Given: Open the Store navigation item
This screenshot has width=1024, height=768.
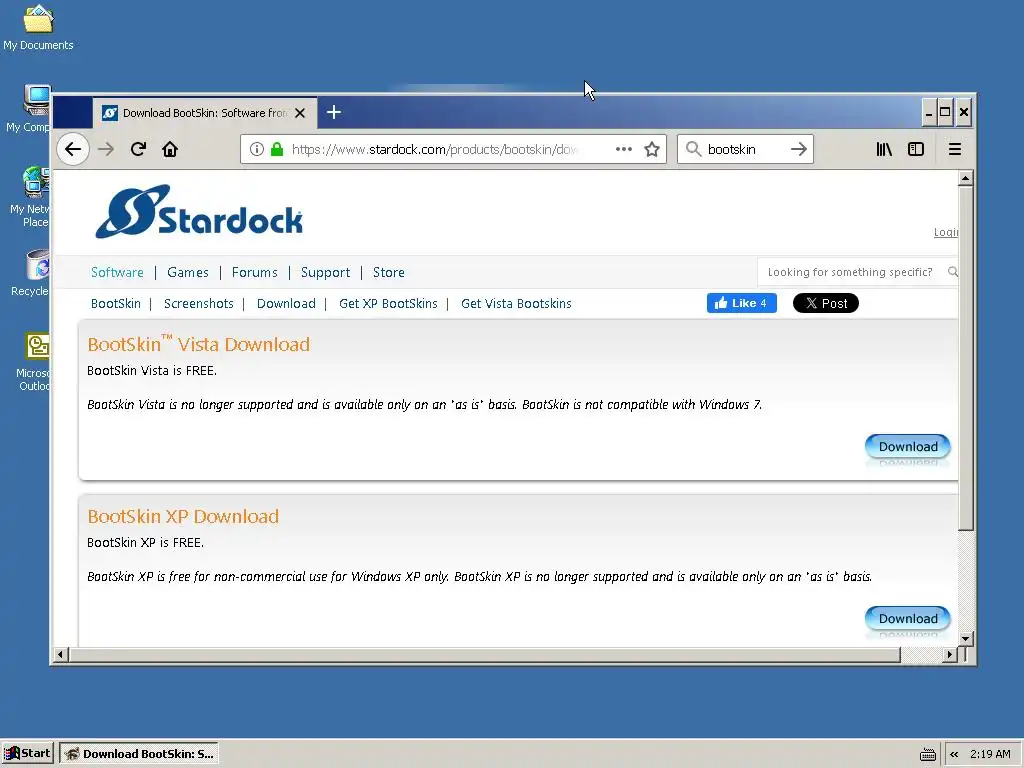Looking at the screenshot, I should click(389, 272).
